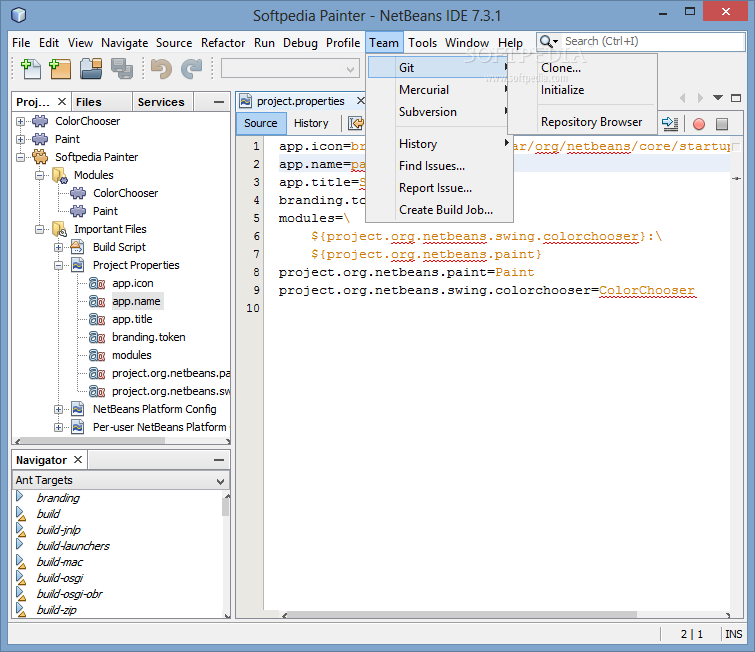Click the last edit icon beside History
The image size is (755, 652).
pos(356,123)
